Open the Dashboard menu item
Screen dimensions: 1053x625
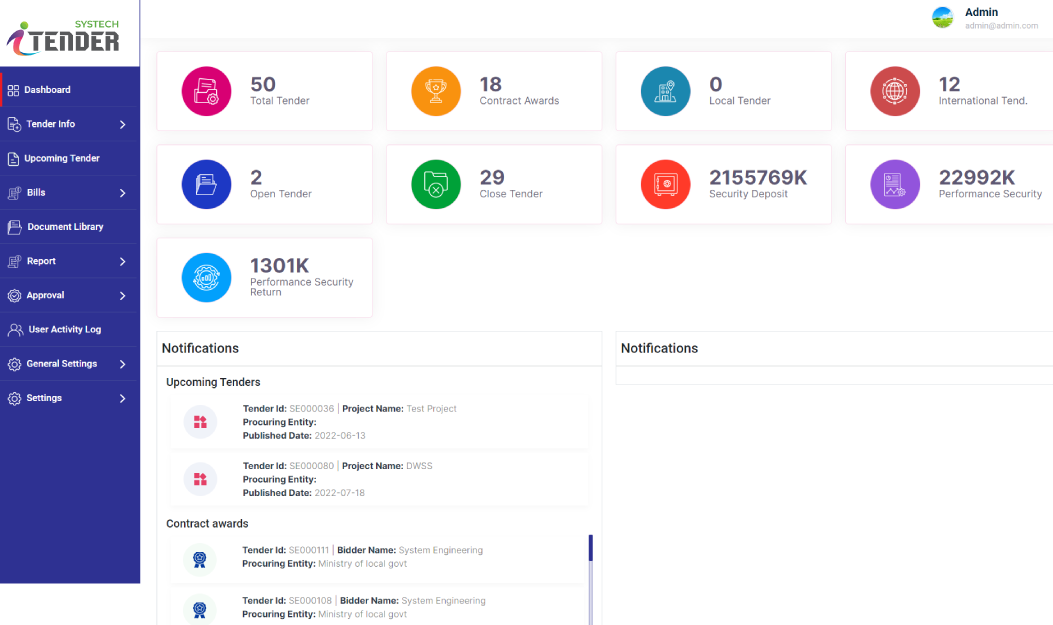point(47,90)
